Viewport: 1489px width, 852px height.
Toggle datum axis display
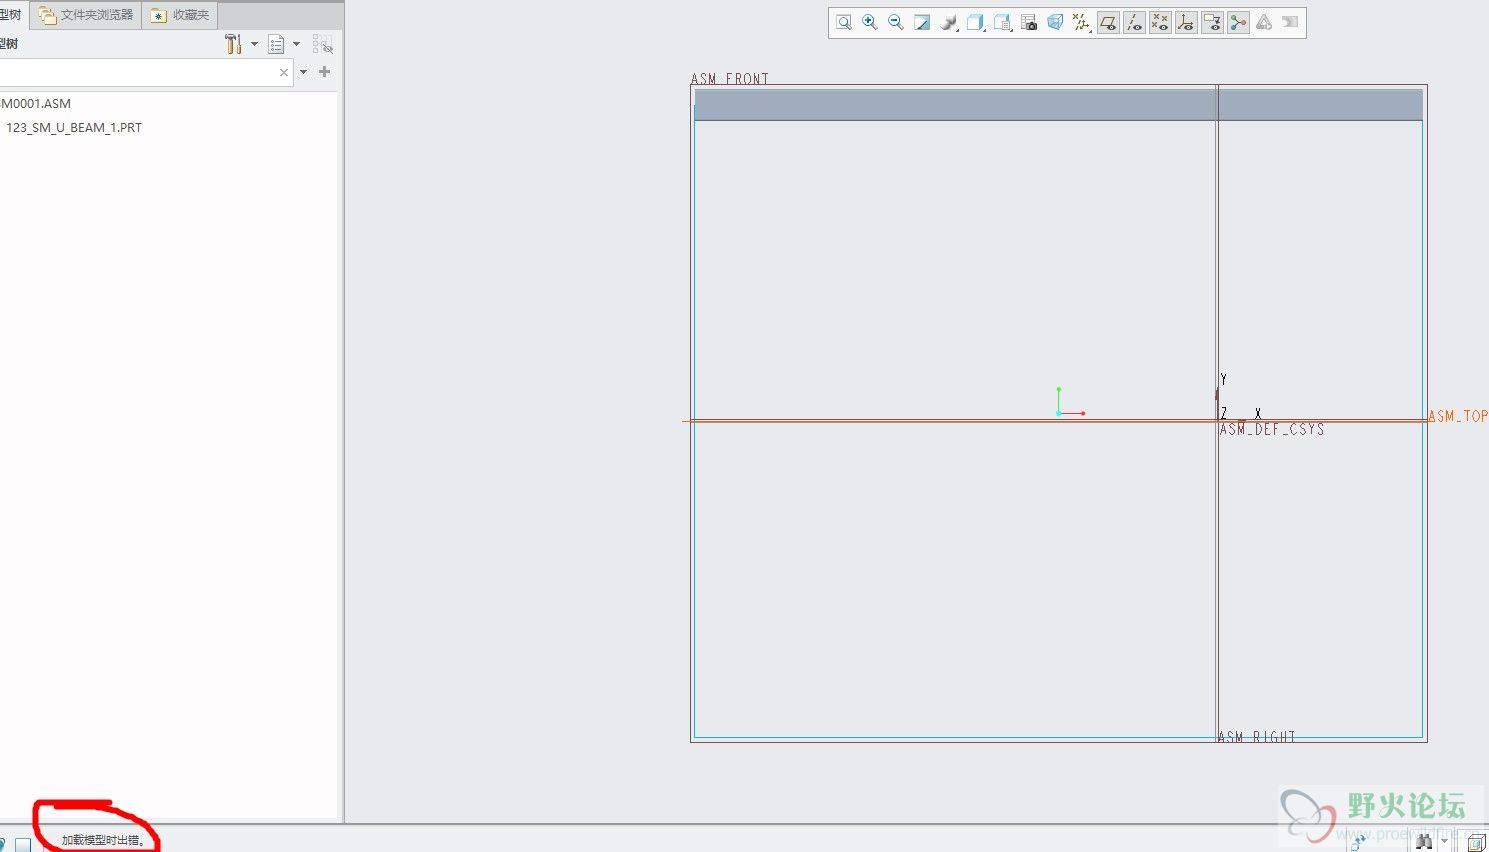tap(1134, 23)
